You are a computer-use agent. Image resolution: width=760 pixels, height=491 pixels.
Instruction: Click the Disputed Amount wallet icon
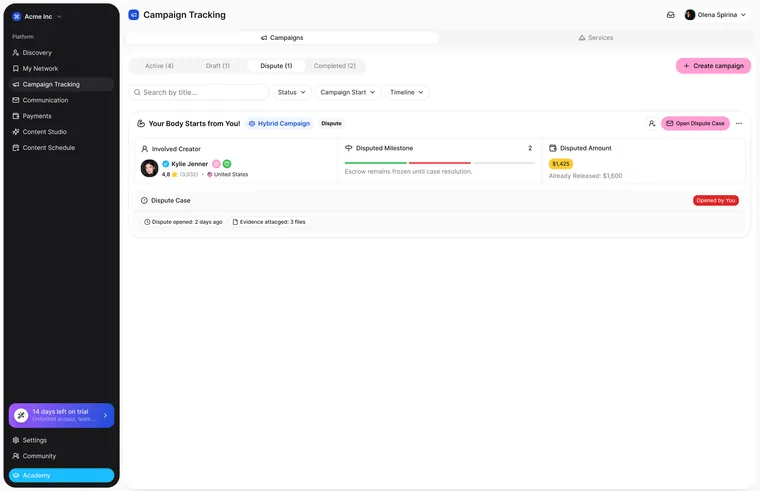pos(553,148)
